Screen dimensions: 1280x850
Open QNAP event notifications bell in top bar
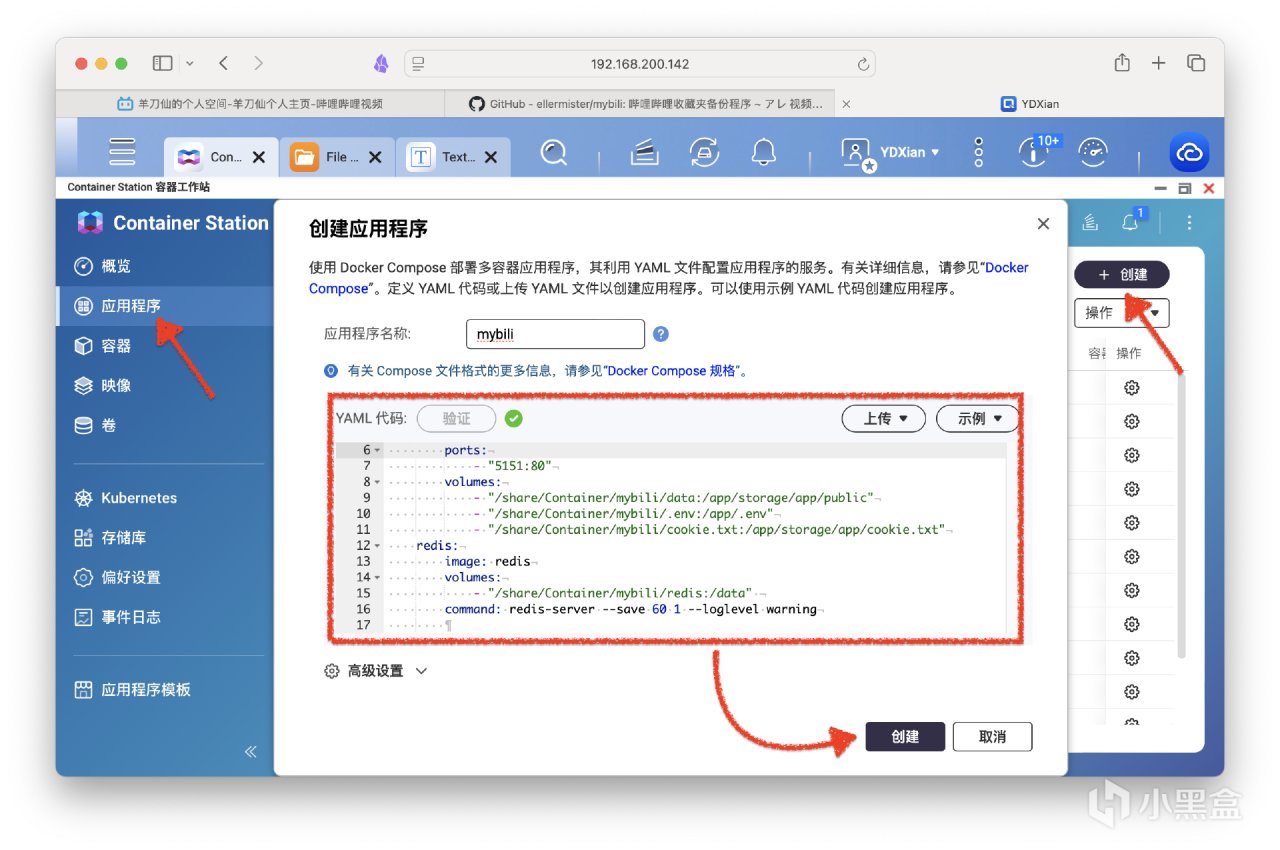[x=764, y=153]
